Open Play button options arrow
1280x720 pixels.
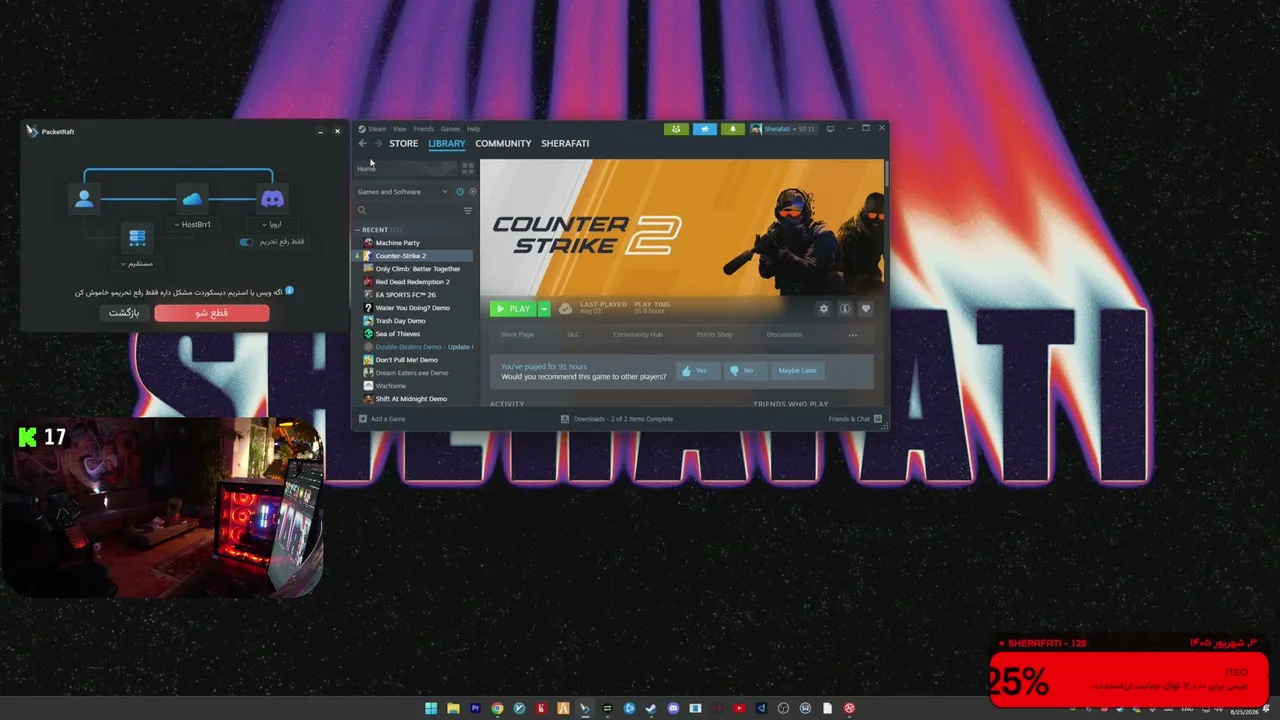pos(544,309)
